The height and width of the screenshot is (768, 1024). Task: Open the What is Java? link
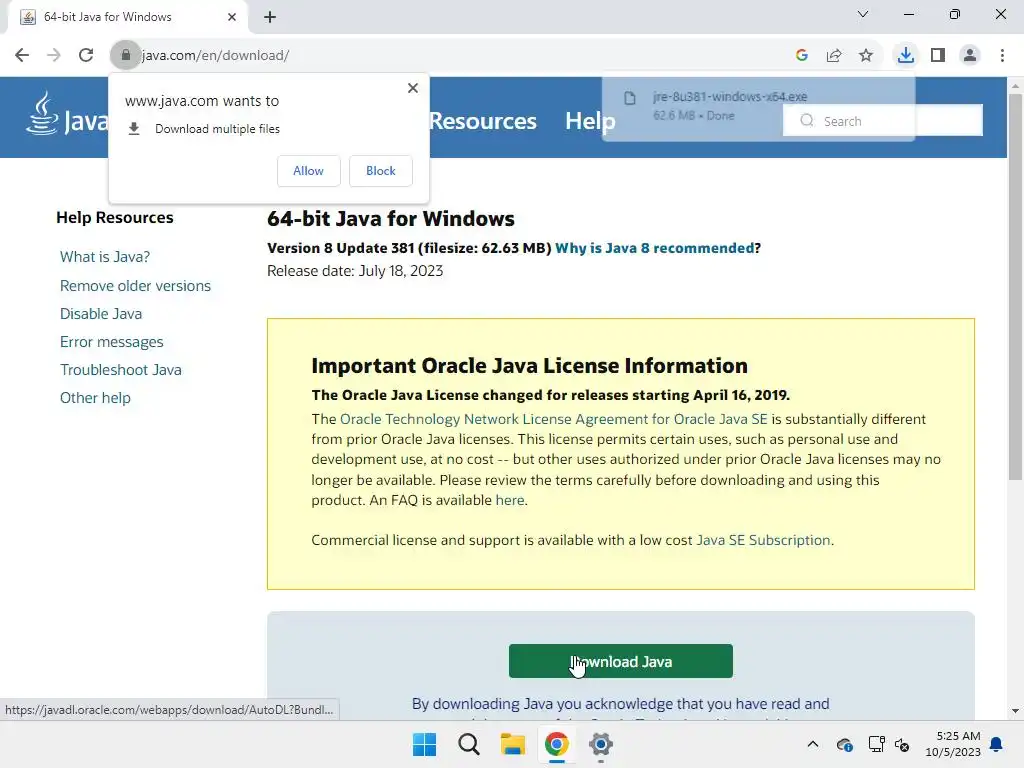(105, 257)
